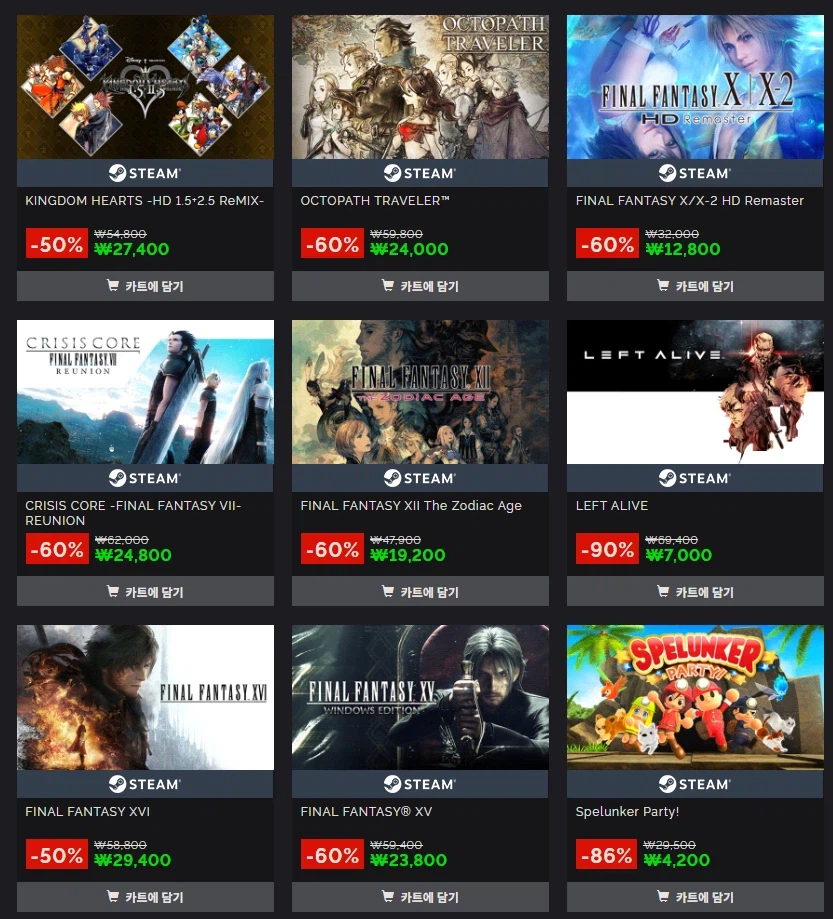This screenshot has width=833, height=919.
Task: Add Left Alive to cart
Action: click(x=695, y=591)
